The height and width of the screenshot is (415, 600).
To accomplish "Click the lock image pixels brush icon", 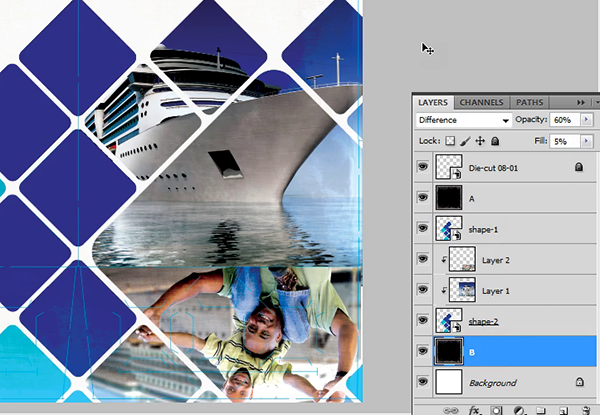I will tap(465, 141).
